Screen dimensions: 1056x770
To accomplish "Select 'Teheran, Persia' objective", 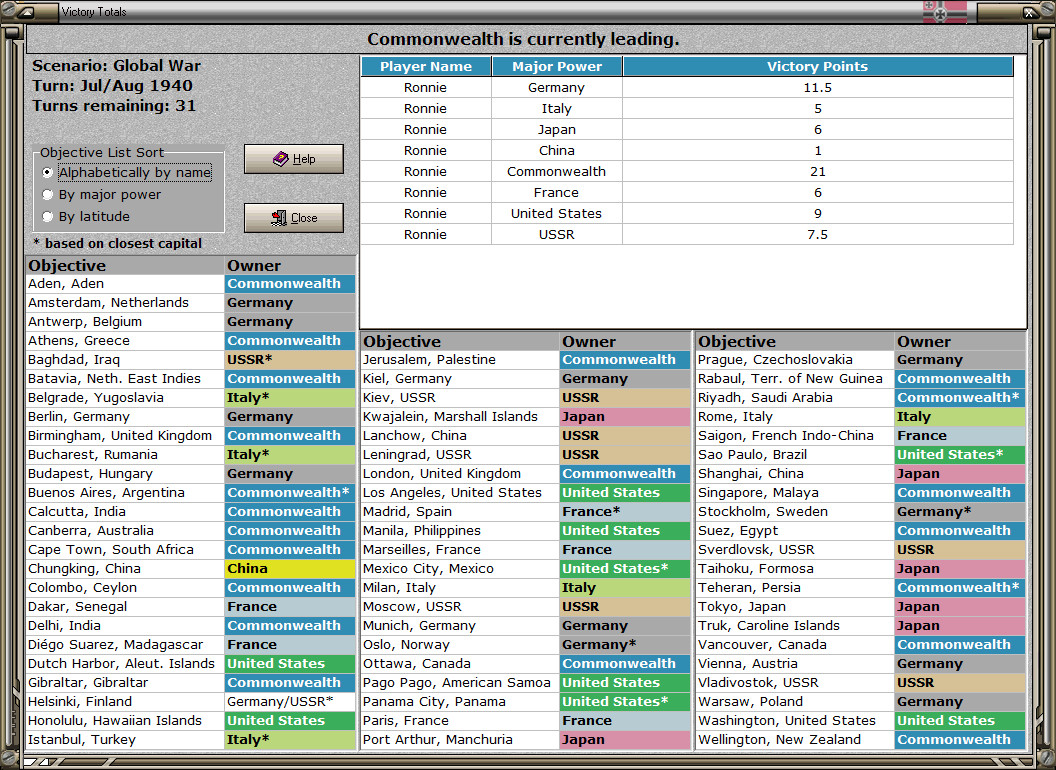I will coord(795,587).
